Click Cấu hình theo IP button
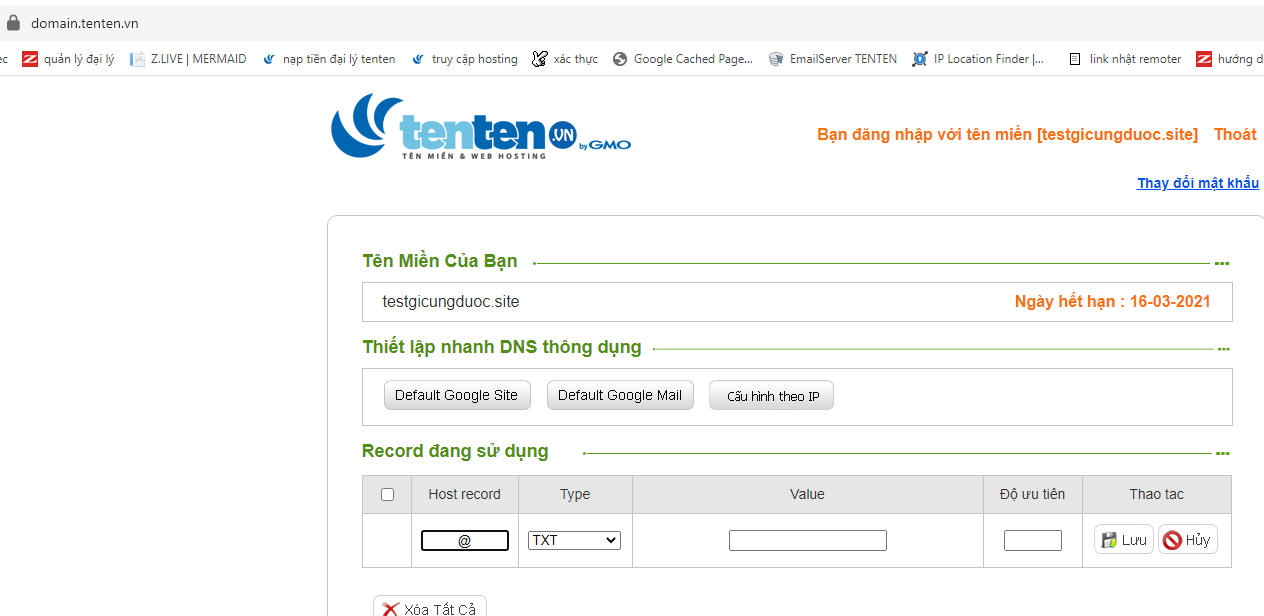The image size is (1264, 616). pos(772,396)
